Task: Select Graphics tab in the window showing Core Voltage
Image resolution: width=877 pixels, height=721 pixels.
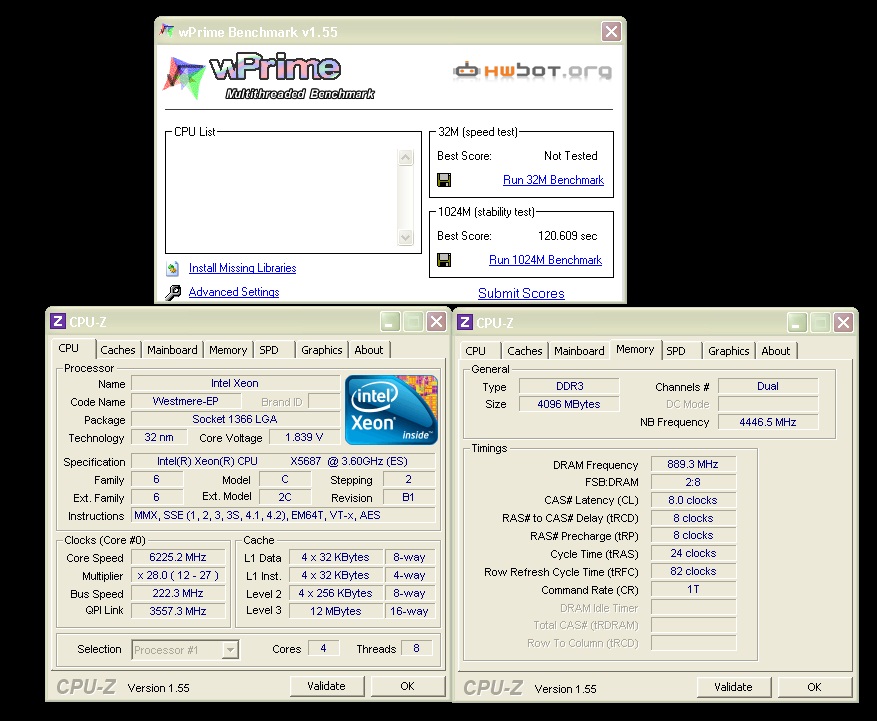Action: tap(321, 350)
